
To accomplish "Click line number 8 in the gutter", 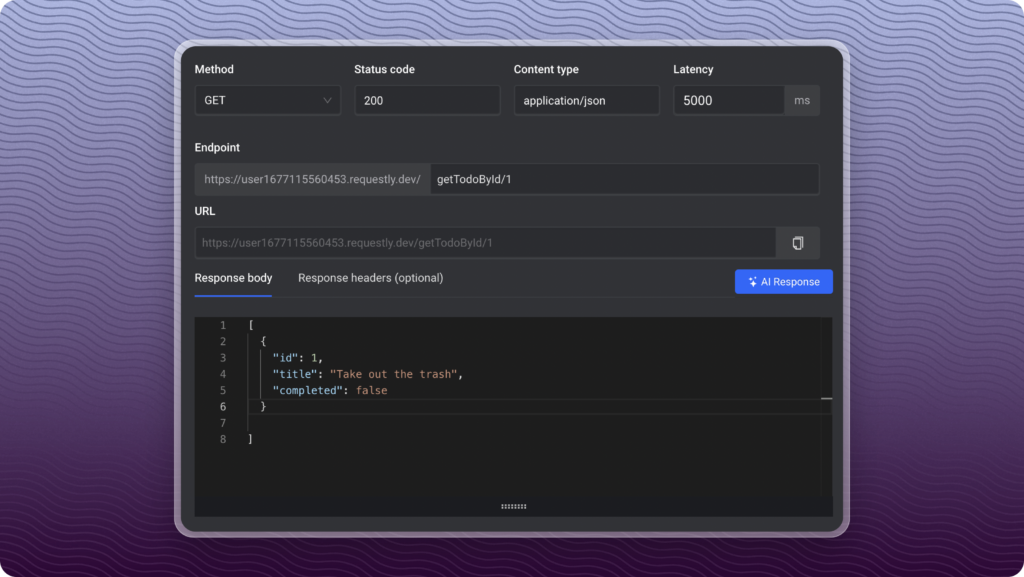I will (223, 439).
